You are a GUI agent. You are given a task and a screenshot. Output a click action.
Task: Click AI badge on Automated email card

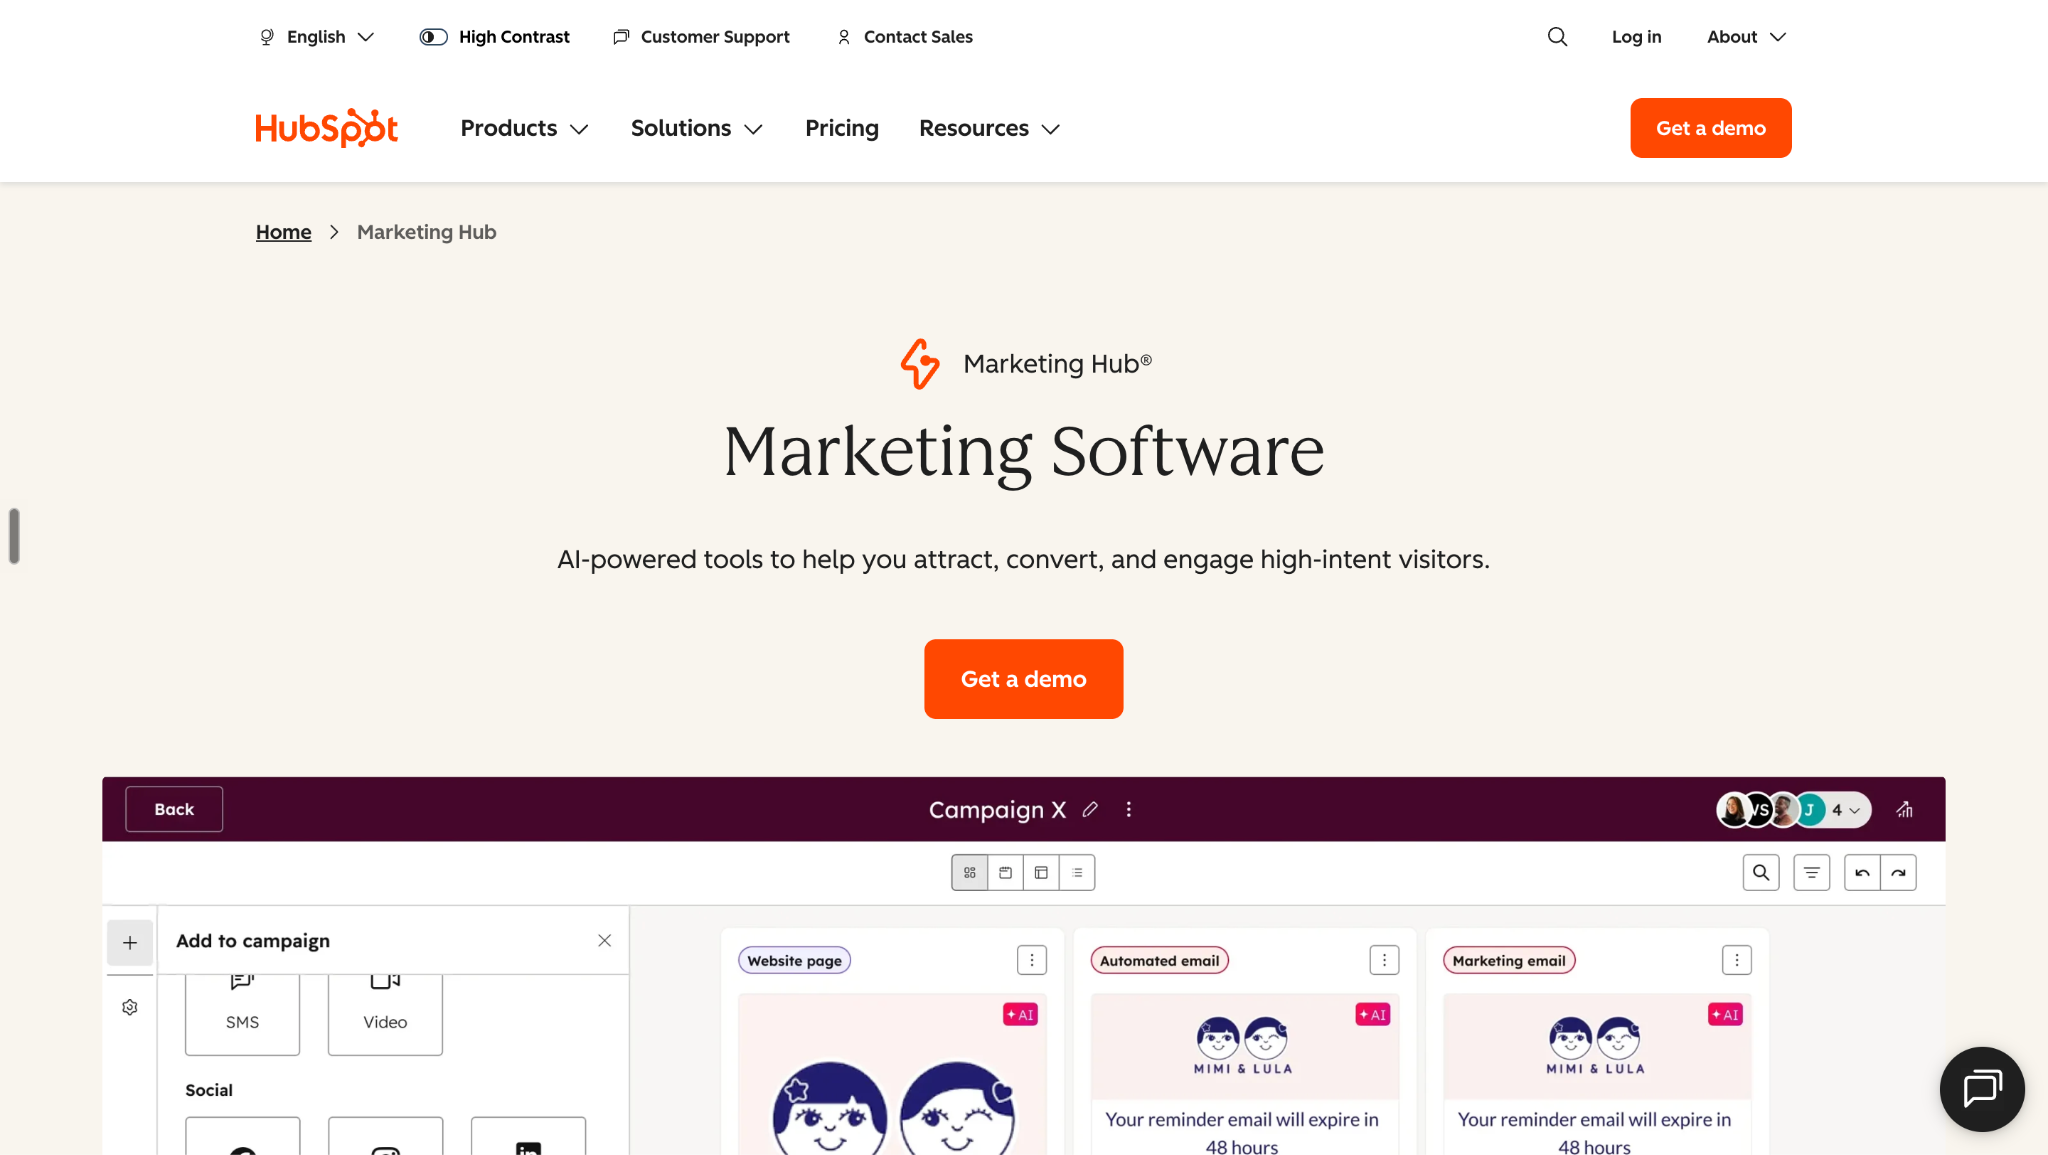1373,1014
